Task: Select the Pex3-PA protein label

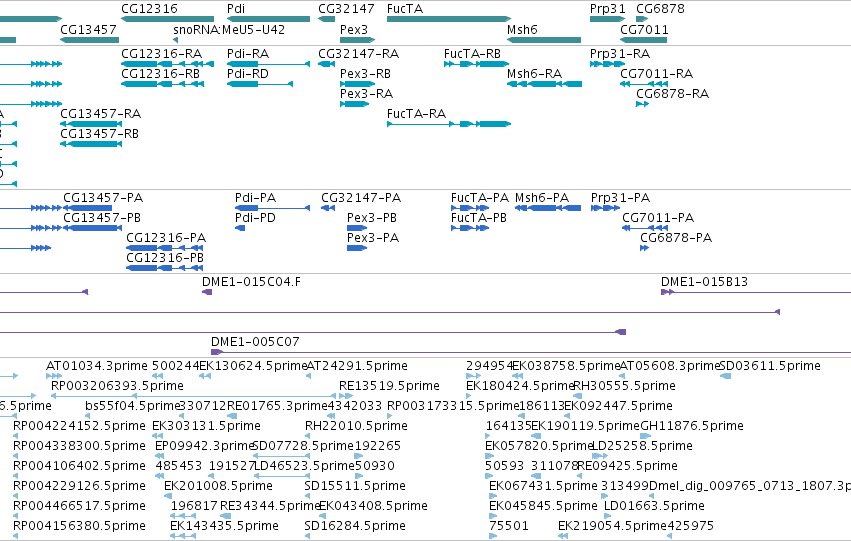Action: tap(373, 238)
